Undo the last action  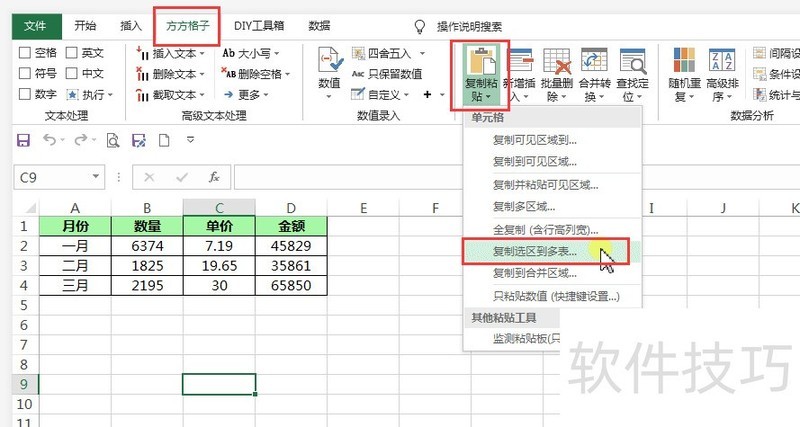pyautogui.click(x=49, y=139)
